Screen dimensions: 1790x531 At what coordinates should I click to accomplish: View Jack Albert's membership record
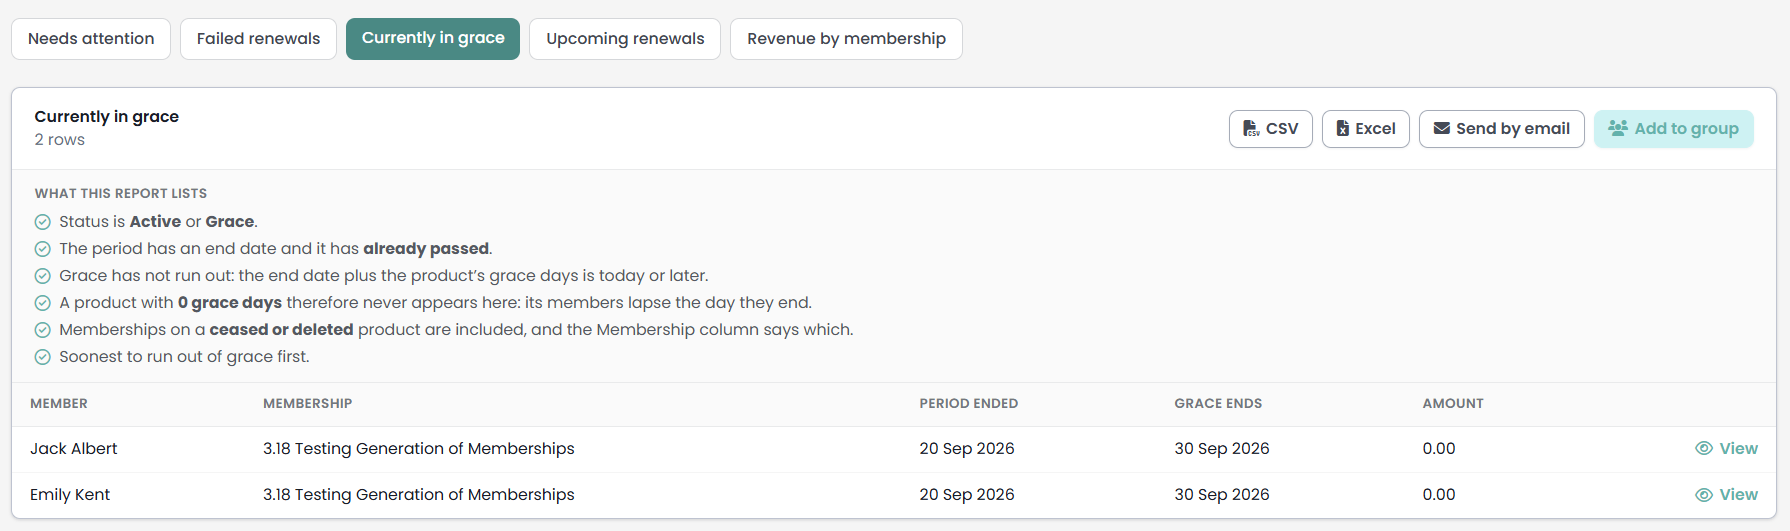tap(1727, 449)
